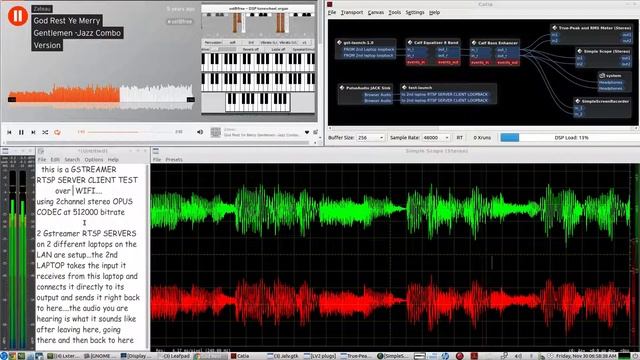This screenshot has height=360, width=640.
Task: Skip to next track in music player
Action: pyautogui.click(x=33, y=132)
